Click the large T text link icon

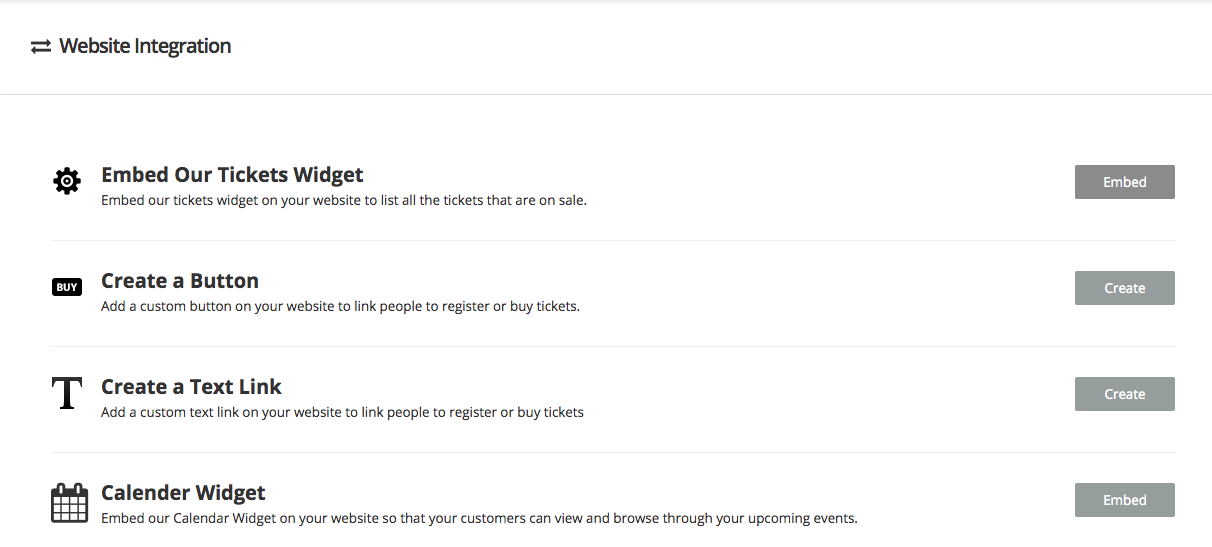(66, 394)
